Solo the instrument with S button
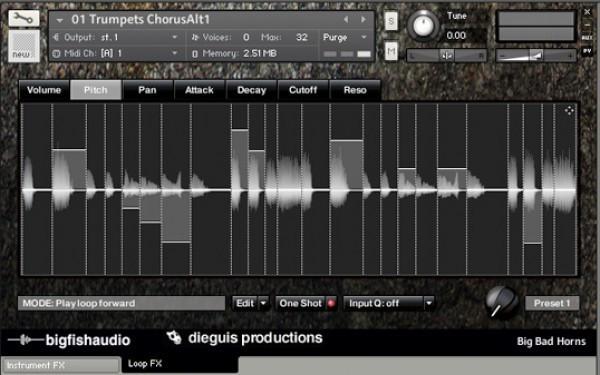Image resolution: width=600 pixels, height=375 pixels. (x=391, y=21)
